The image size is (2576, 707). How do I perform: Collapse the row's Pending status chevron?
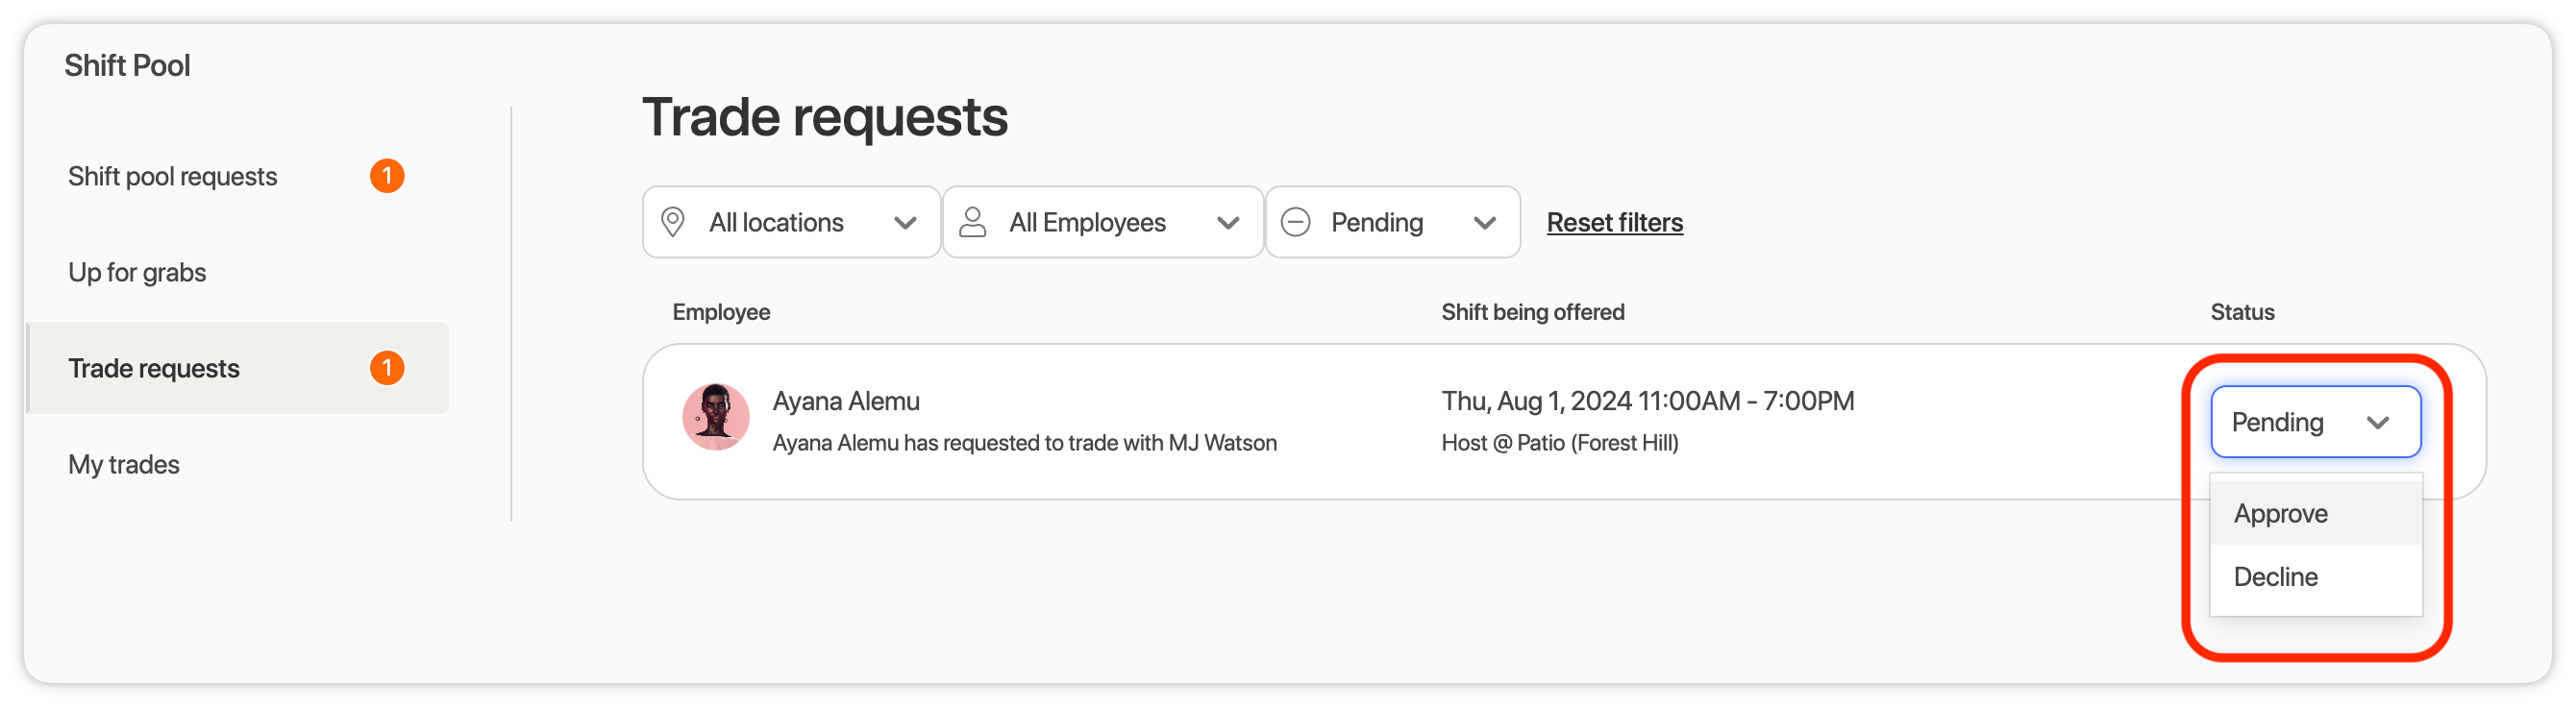point(2378,423)
